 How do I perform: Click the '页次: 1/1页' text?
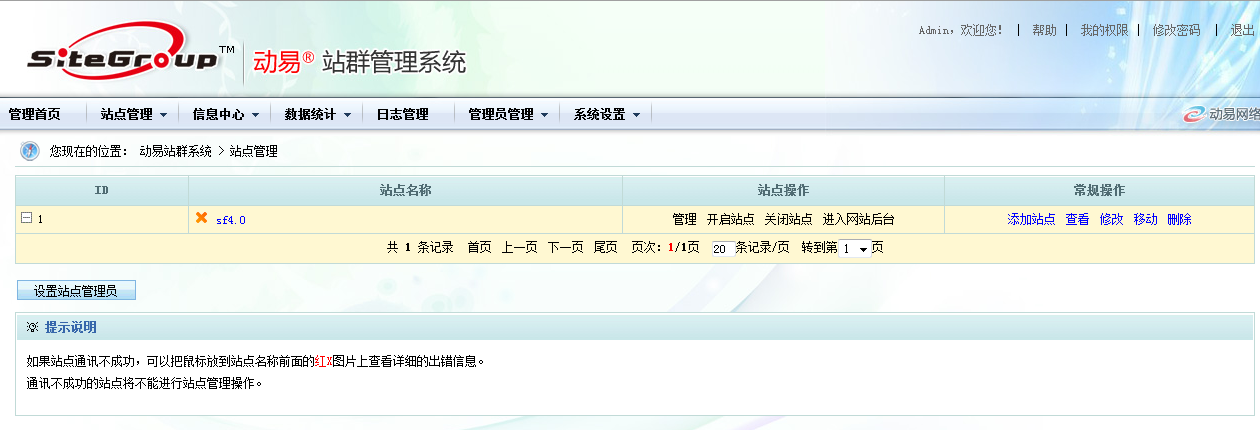pyautogui.click(x=665, y=247)
